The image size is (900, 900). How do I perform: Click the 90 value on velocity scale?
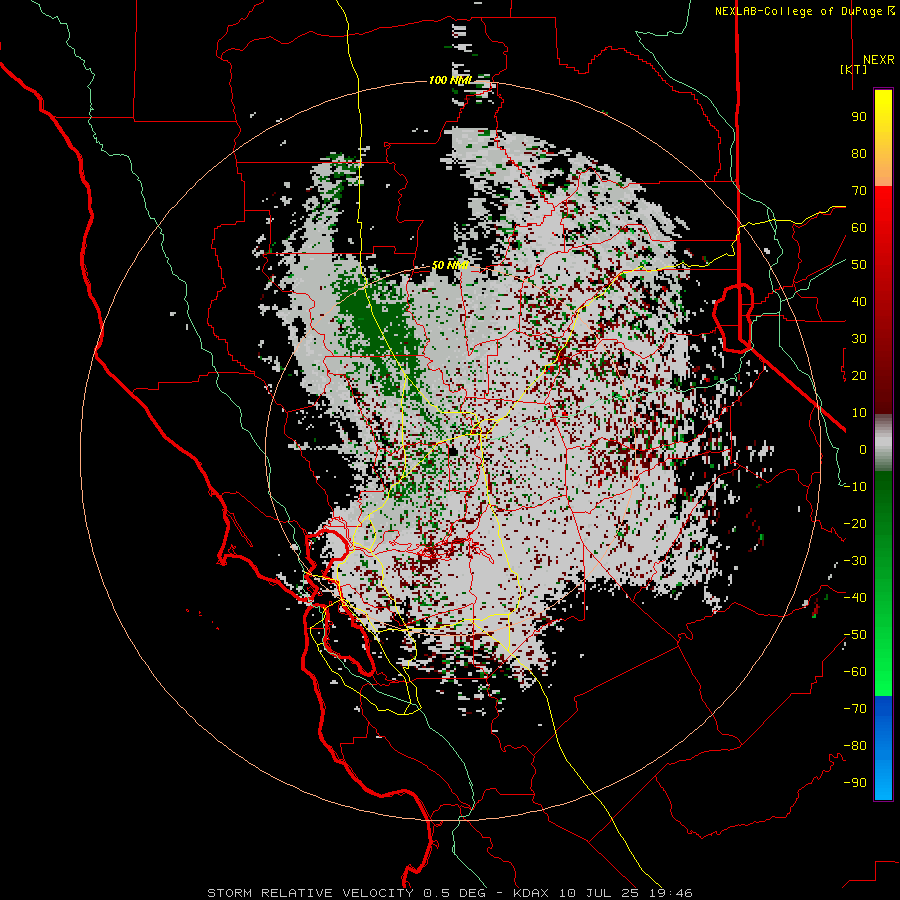[859, 117]
